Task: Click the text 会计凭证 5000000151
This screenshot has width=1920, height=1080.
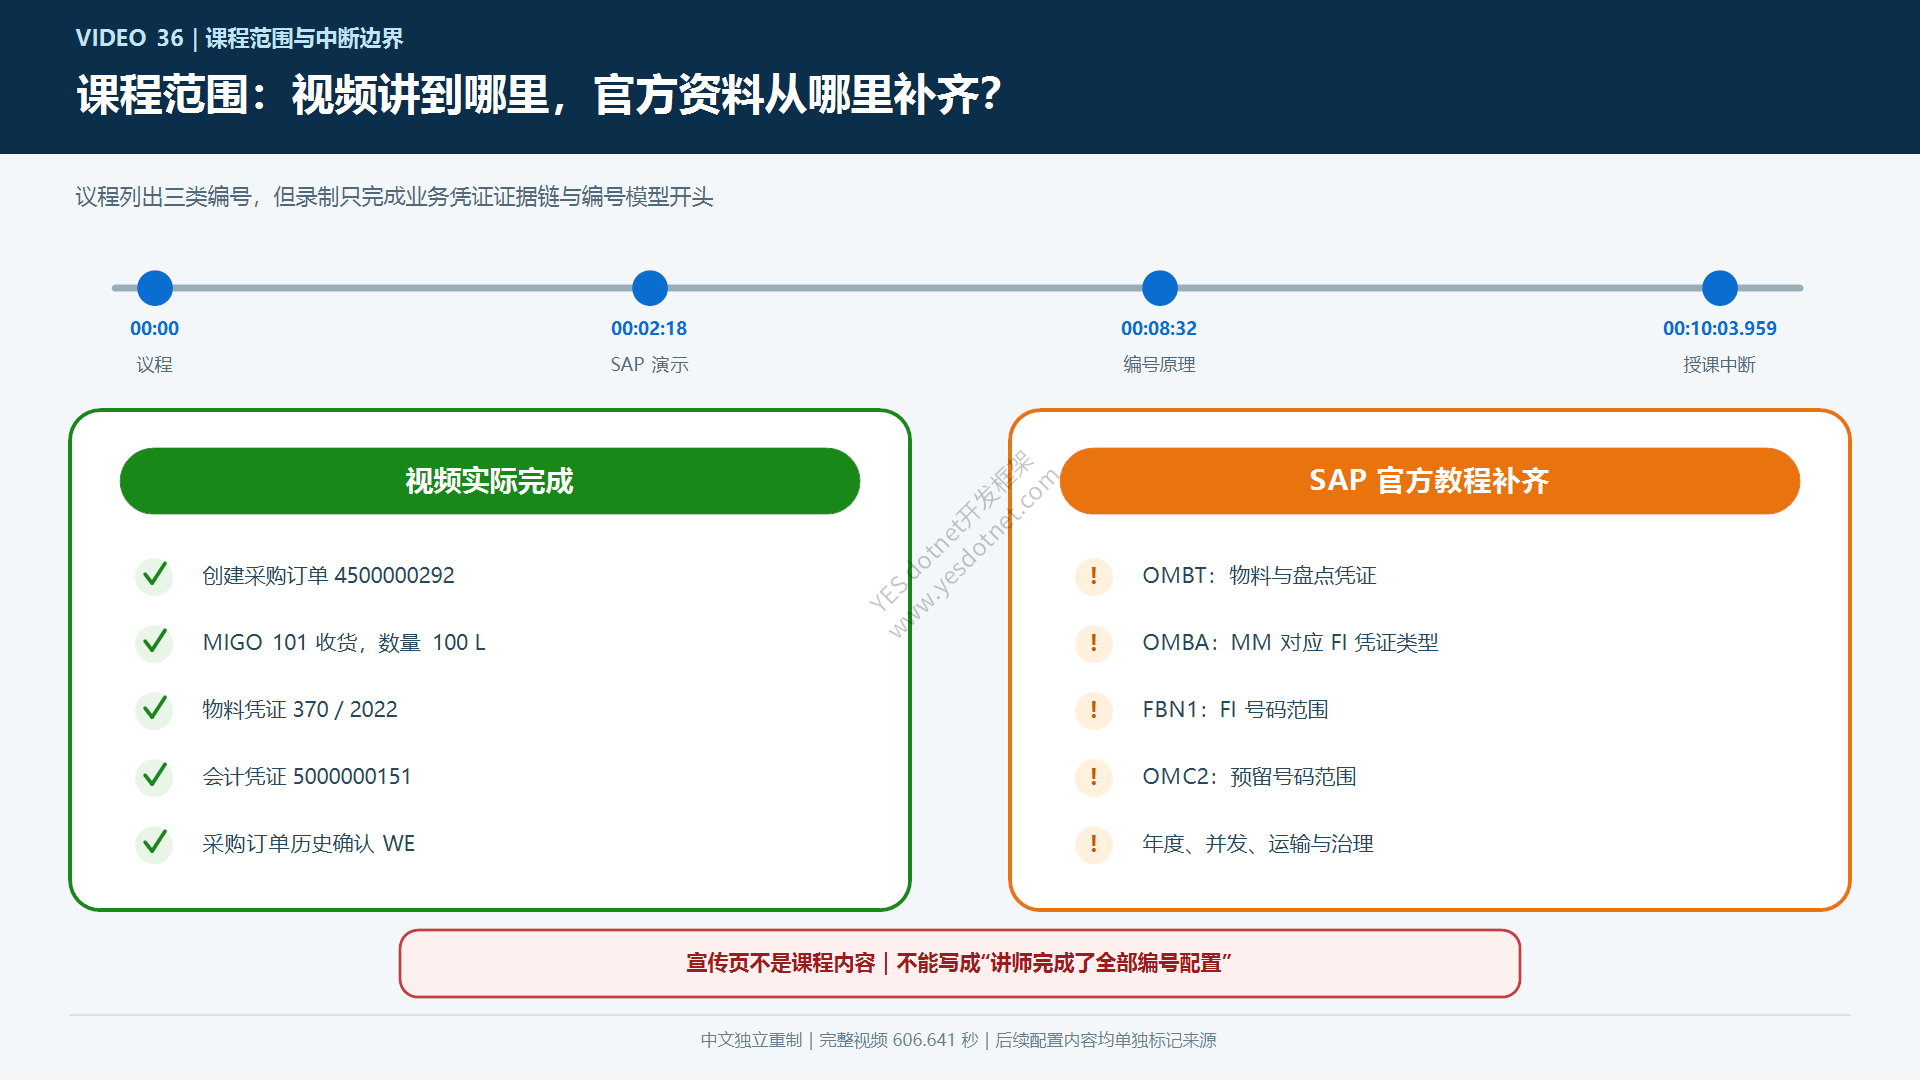Action: click(307, 777)
